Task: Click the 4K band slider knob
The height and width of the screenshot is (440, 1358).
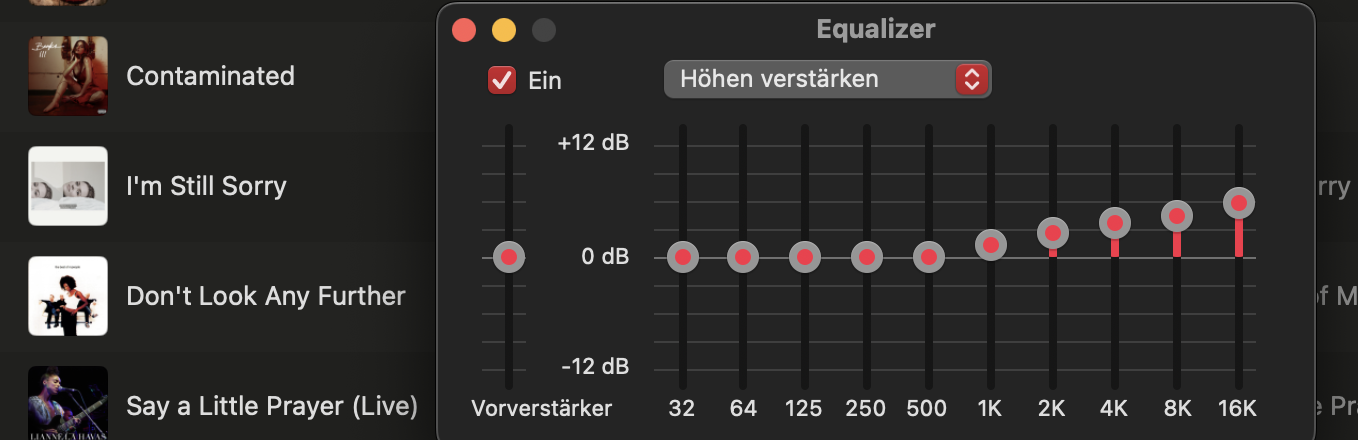Action: 1115,223
